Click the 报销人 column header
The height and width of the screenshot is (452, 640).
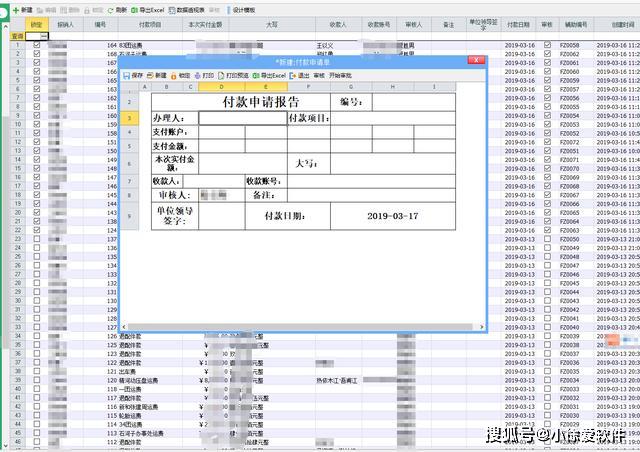pyautogui.click(x=66, y=25)
